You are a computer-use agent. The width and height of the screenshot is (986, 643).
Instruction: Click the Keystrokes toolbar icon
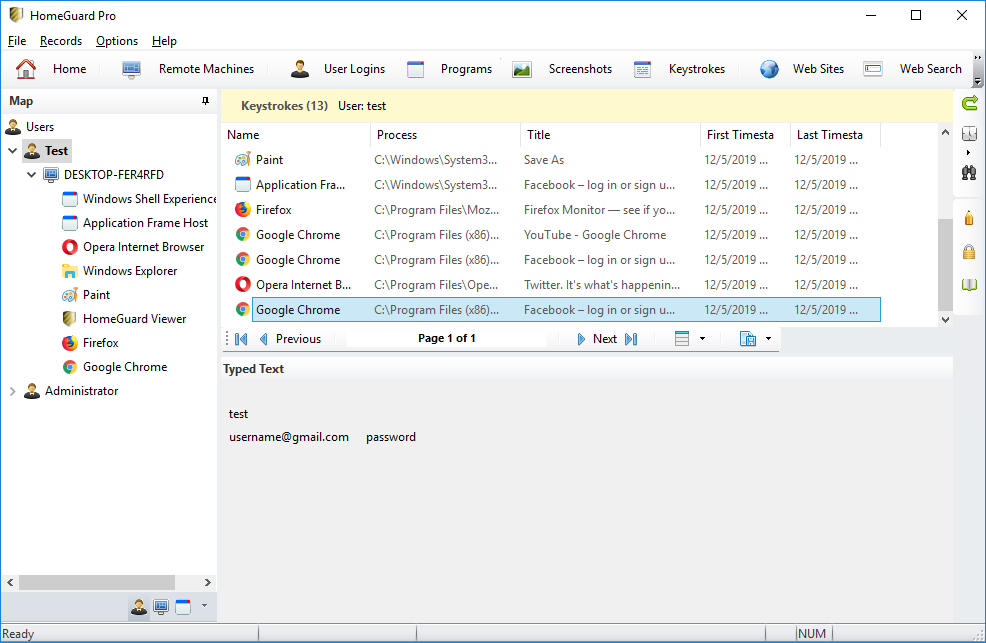point(642,69)
